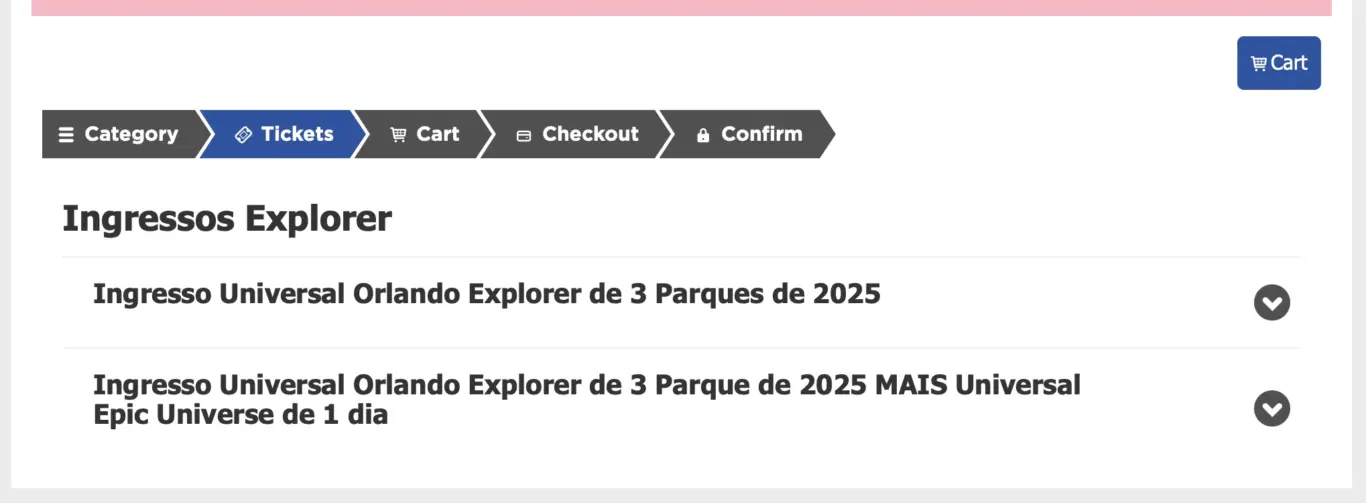Click the 'Epic Universe de 1 dia' text line
The height and width of the screenshot is (503, 1366).
(240, 414)
